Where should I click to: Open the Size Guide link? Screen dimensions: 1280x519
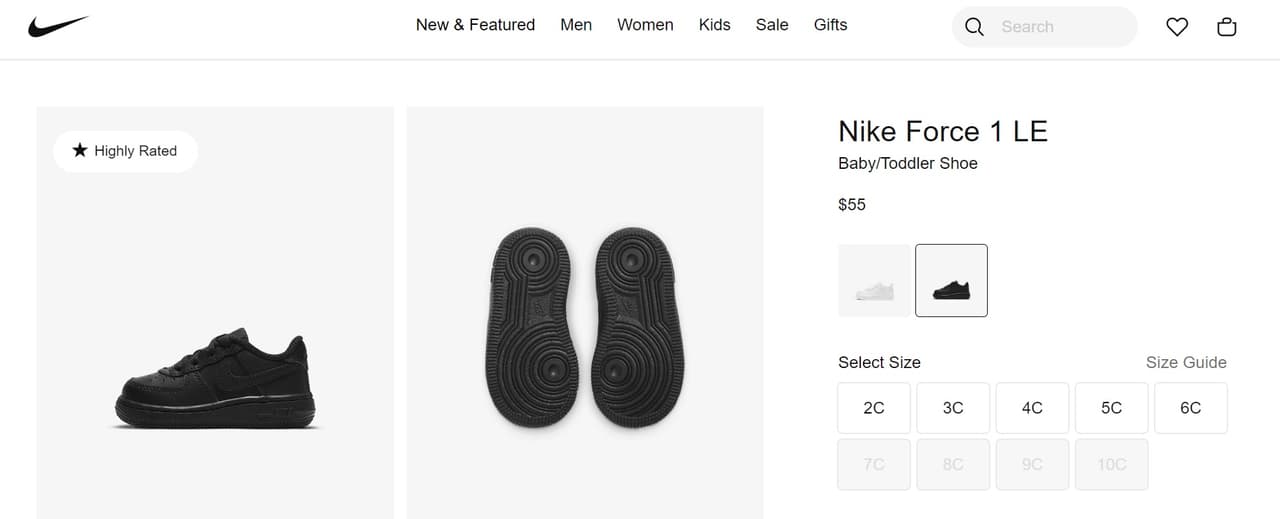pyautogui.click(x=1186, y=362)
